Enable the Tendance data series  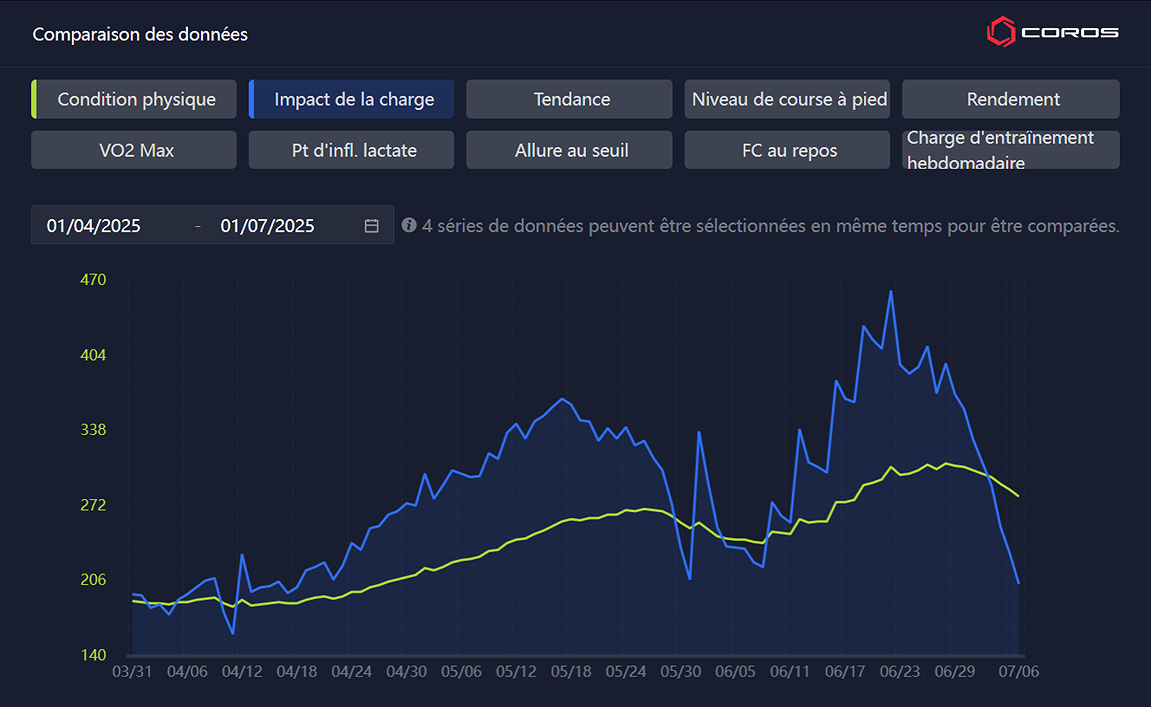pos(569,99)
